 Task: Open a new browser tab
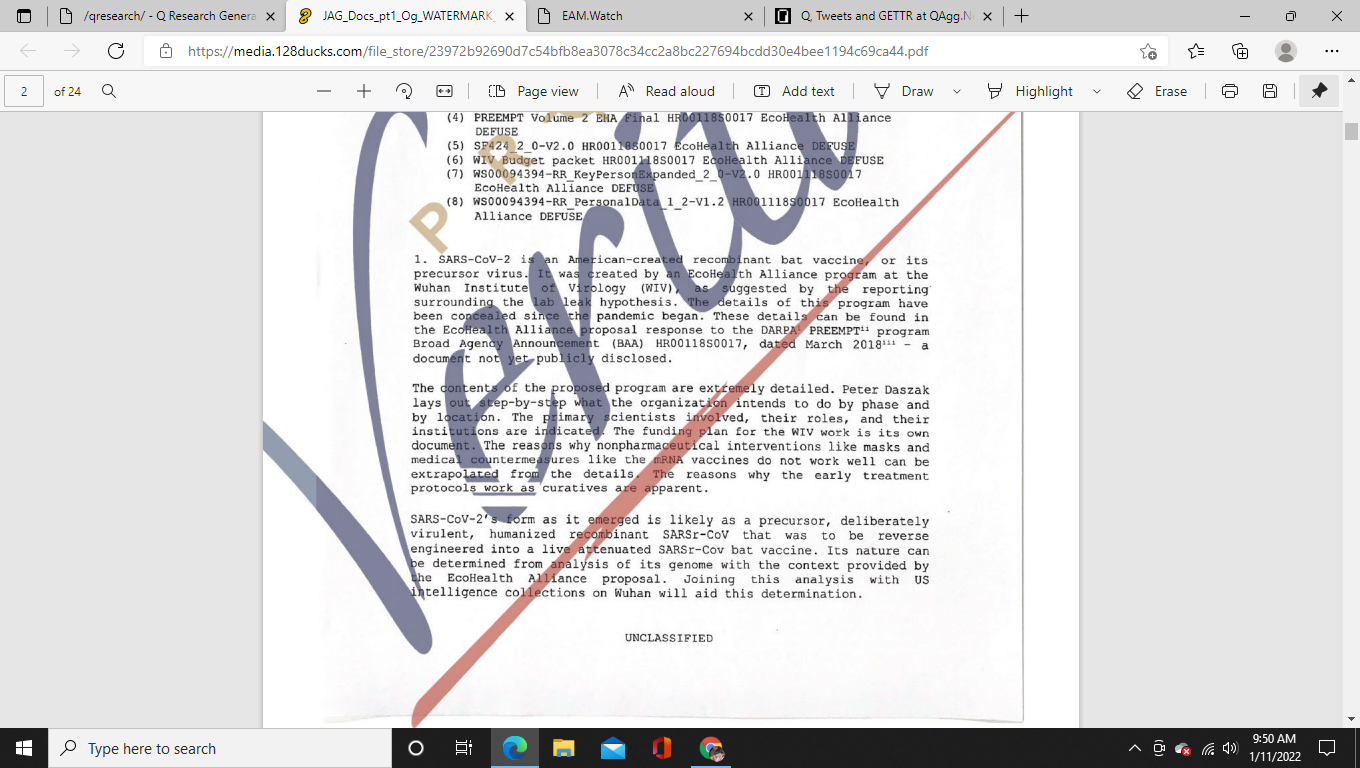tap(1022, 16)
